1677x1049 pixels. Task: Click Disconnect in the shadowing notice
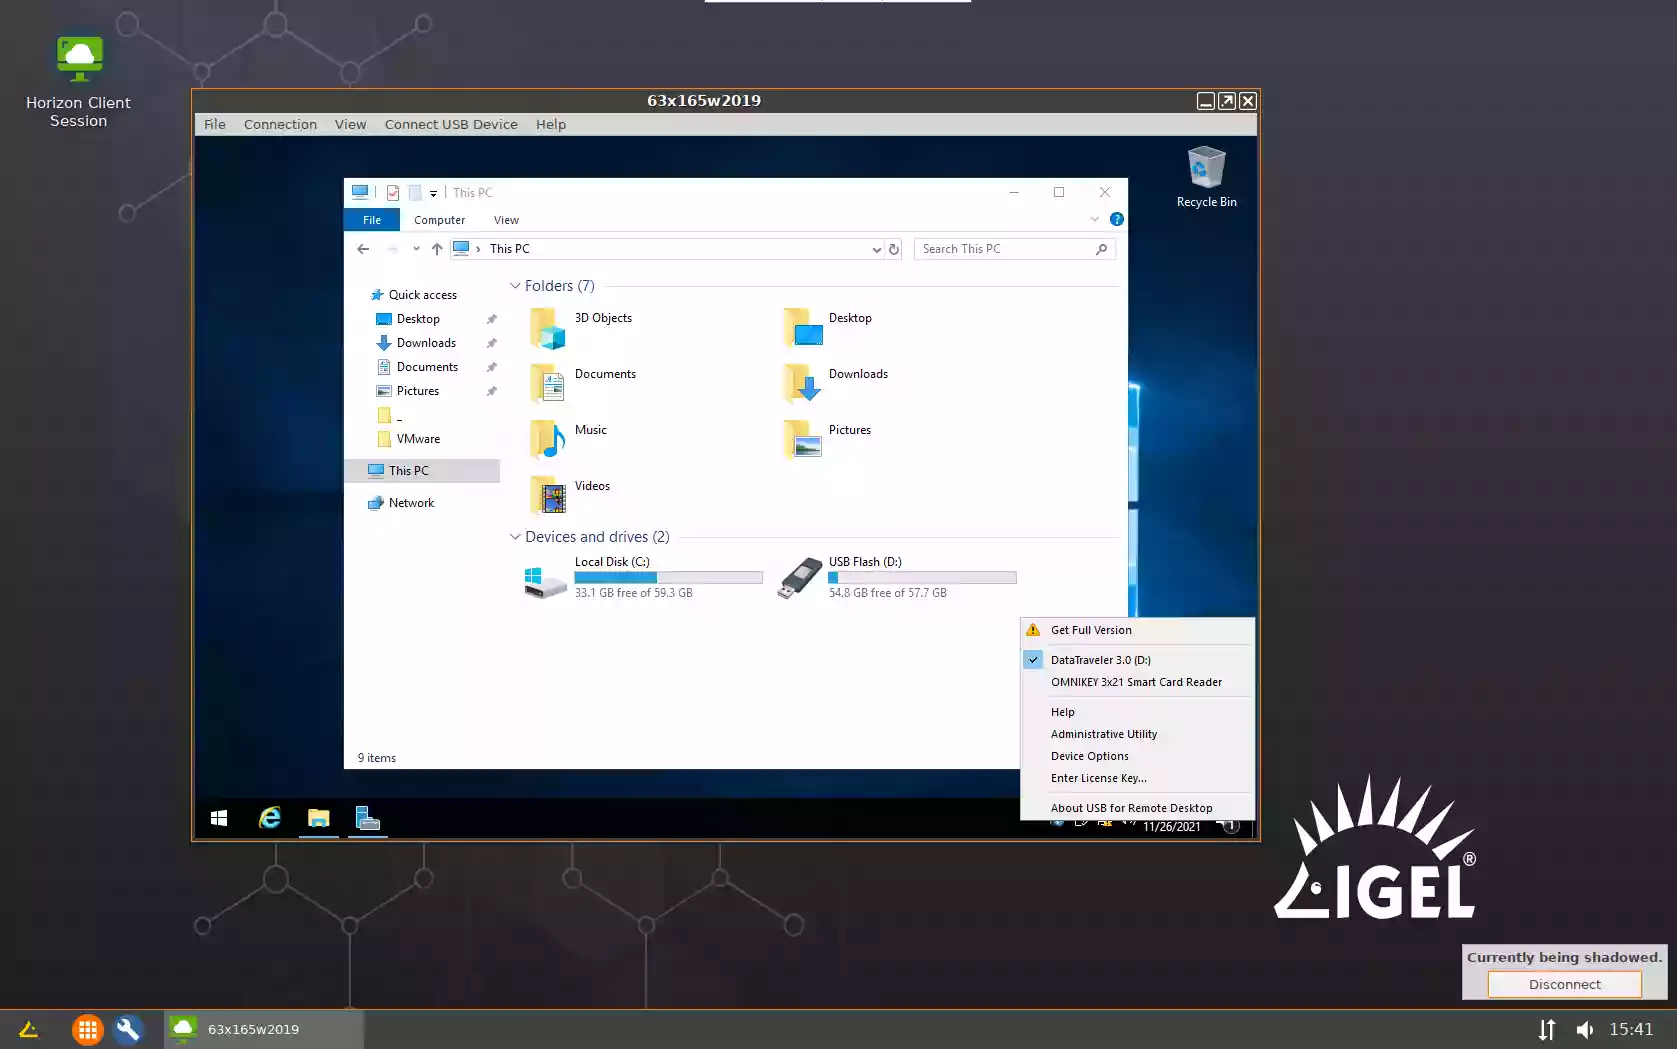pyautogui.click(x=1564, y=984)
